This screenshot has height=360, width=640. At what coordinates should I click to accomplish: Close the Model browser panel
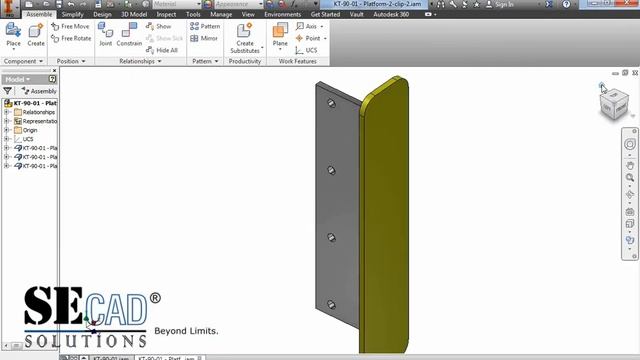(x=54, y=71)
